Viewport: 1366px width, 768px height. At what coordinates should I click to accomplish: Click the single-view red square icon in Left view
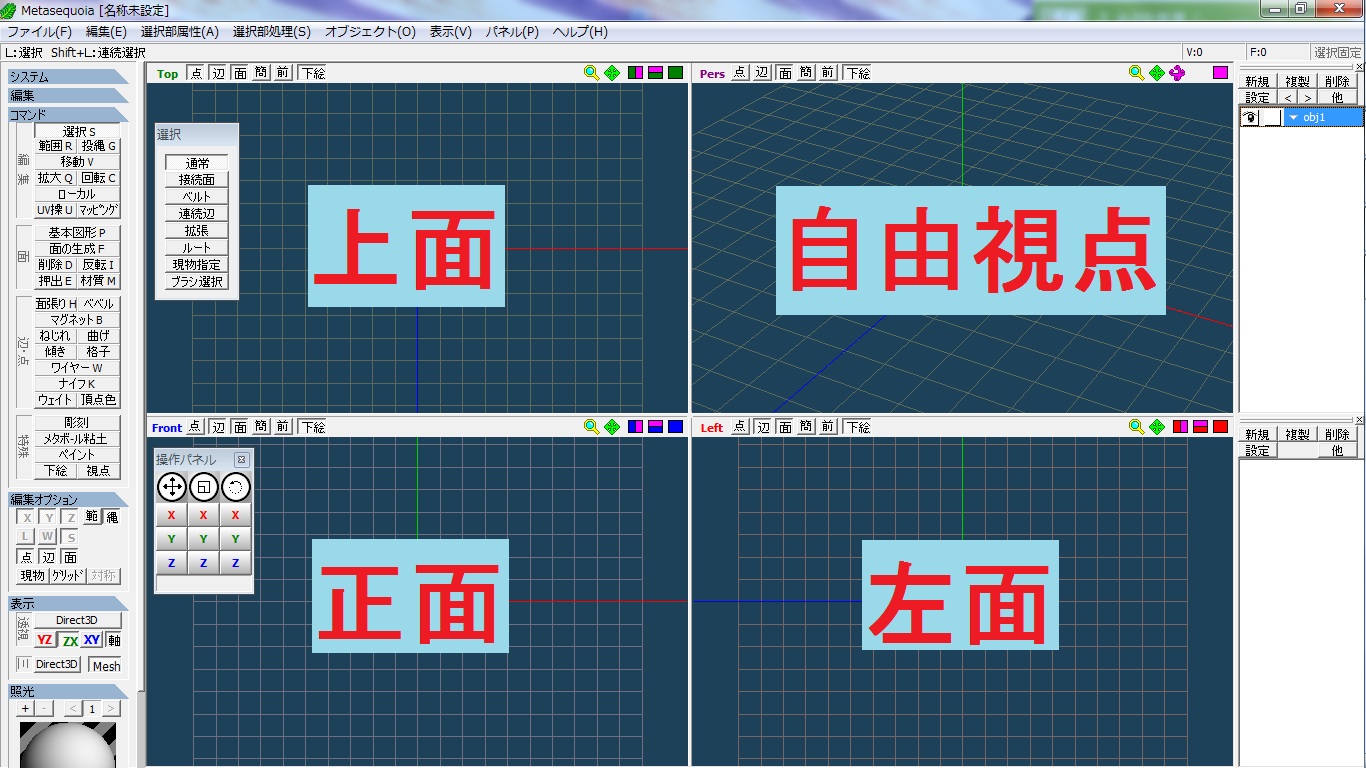tap(1220, 427)
